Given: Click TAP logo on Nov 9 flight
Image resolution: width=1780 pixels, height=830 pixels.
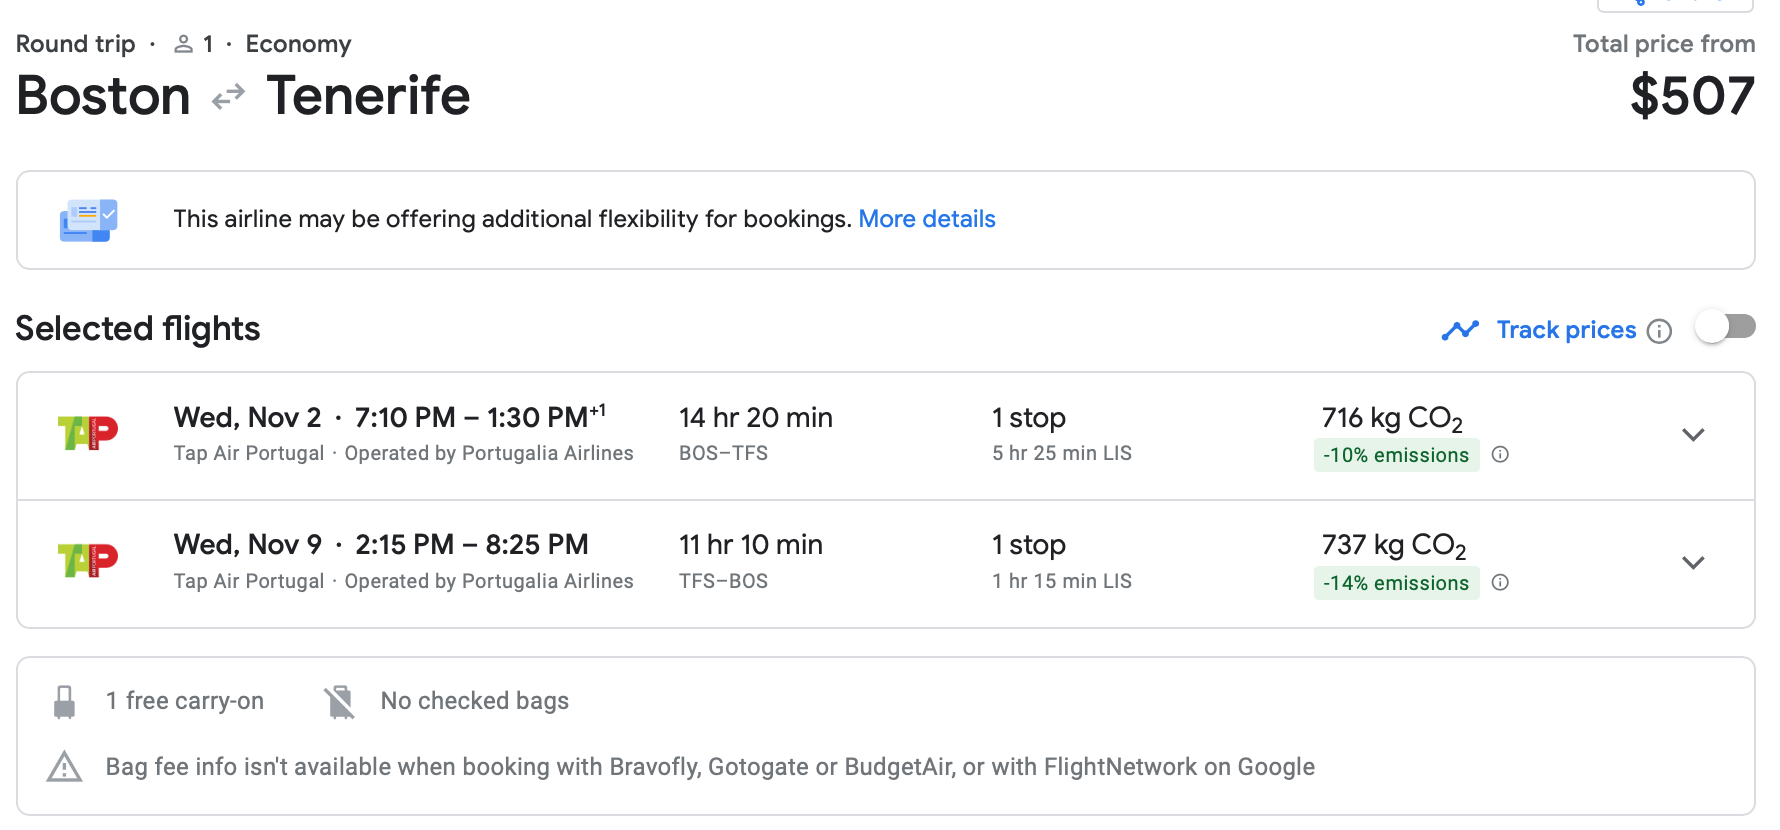Looking at the screenshot, I should (88, 561).
